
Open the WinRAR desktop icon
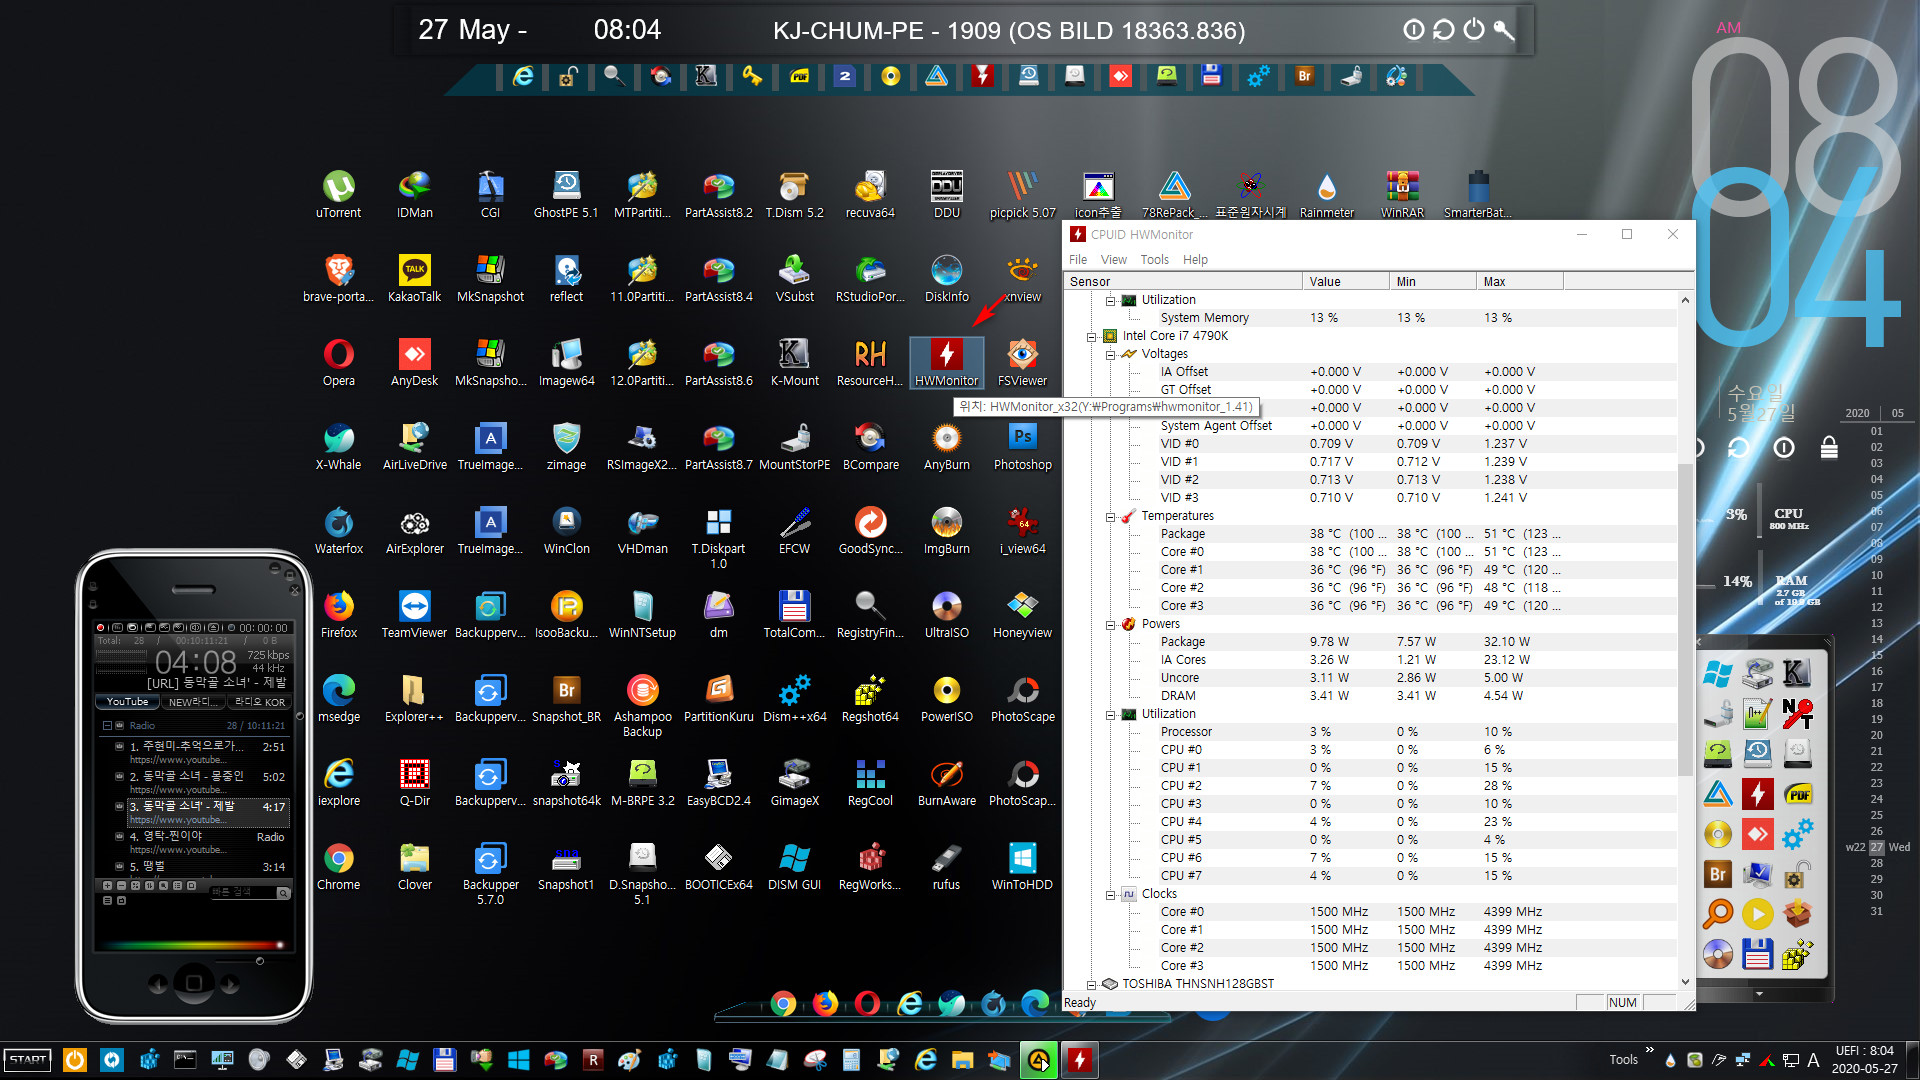coord(1402,194)
